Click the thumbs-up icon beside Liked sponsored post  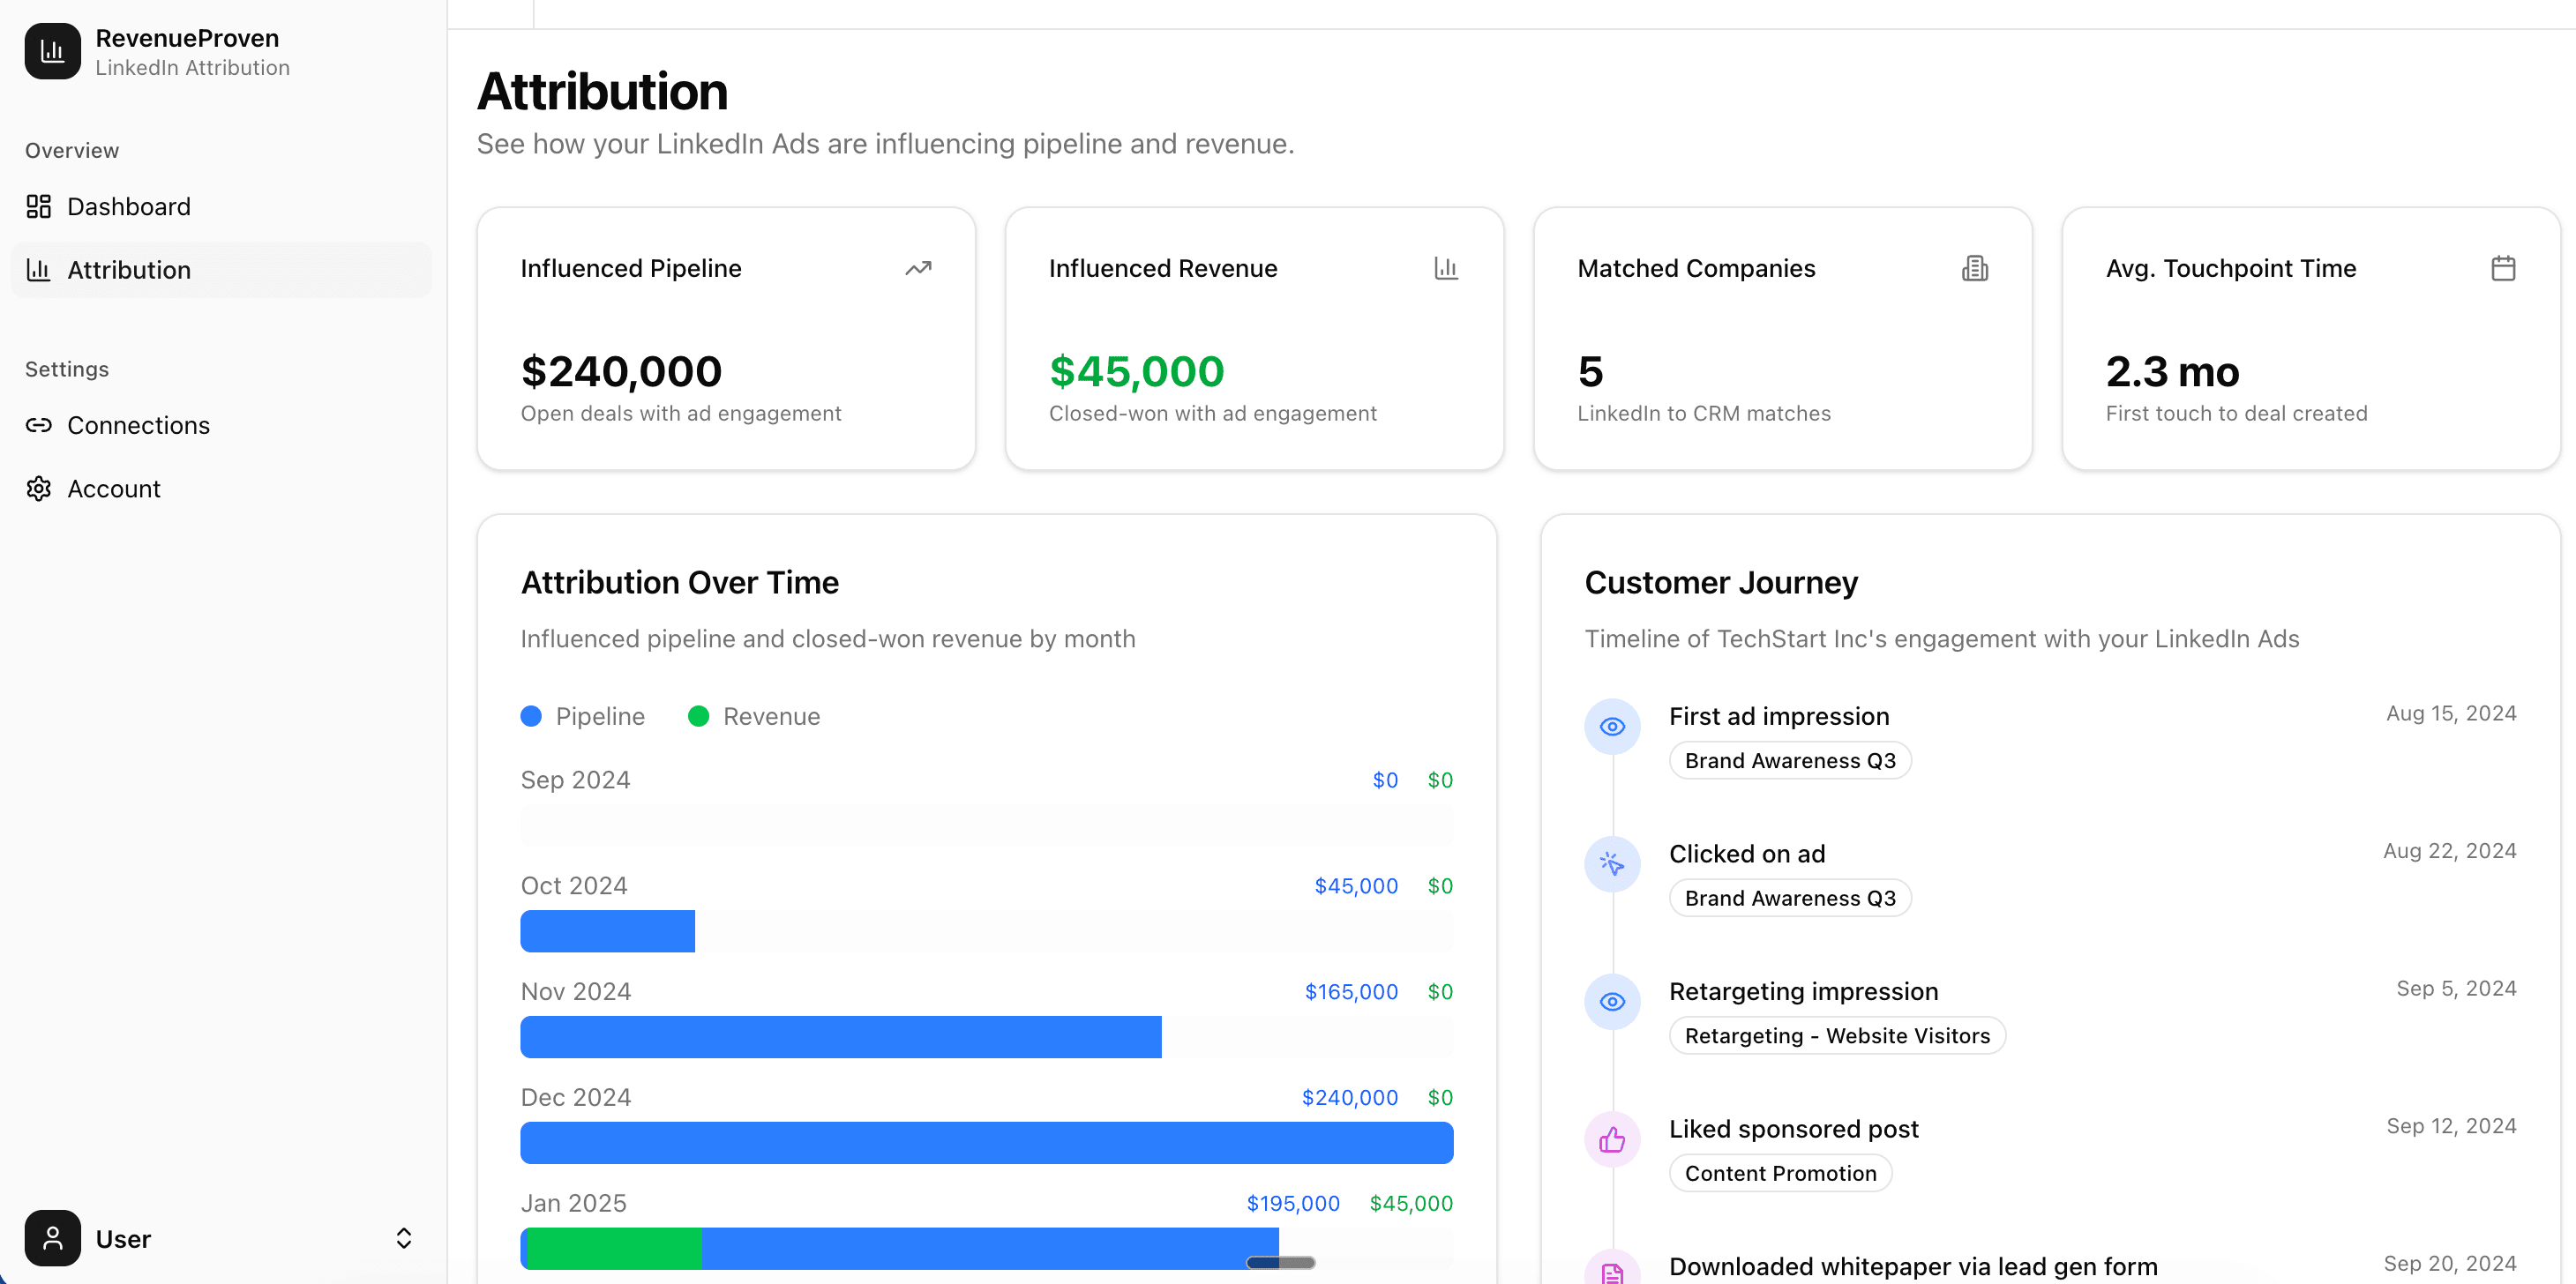point(1611,1138)
